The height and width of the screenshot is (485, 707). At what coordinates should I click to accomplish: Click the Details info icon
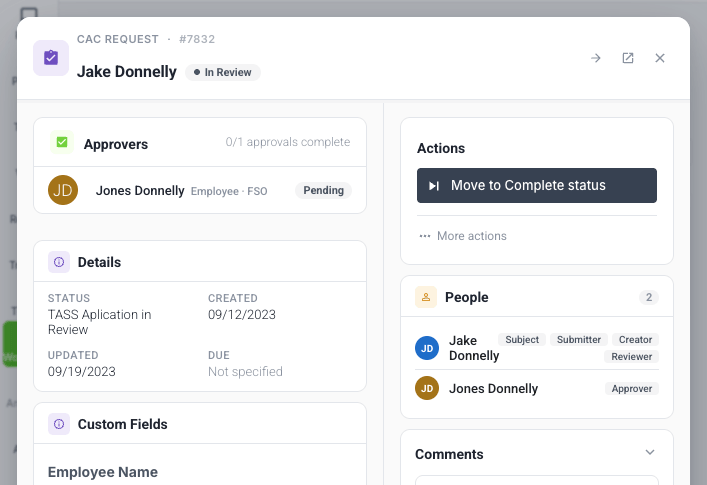pyautogui.click(x=59, y=262)
